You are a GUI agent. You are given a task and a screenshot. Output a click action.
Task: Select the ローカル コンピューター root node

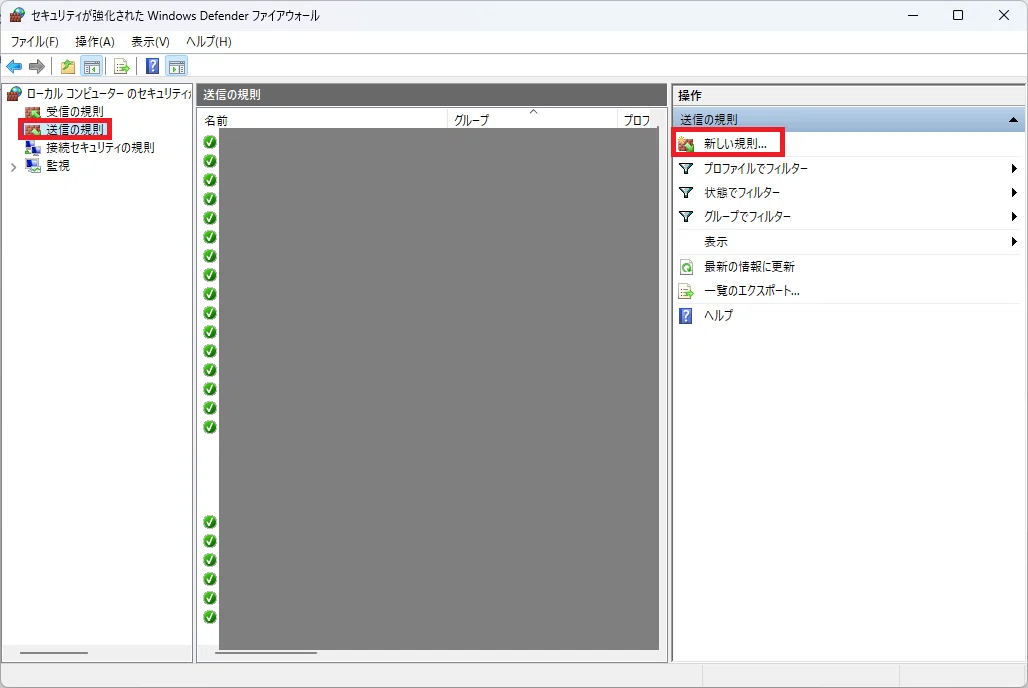pos(108,94)
